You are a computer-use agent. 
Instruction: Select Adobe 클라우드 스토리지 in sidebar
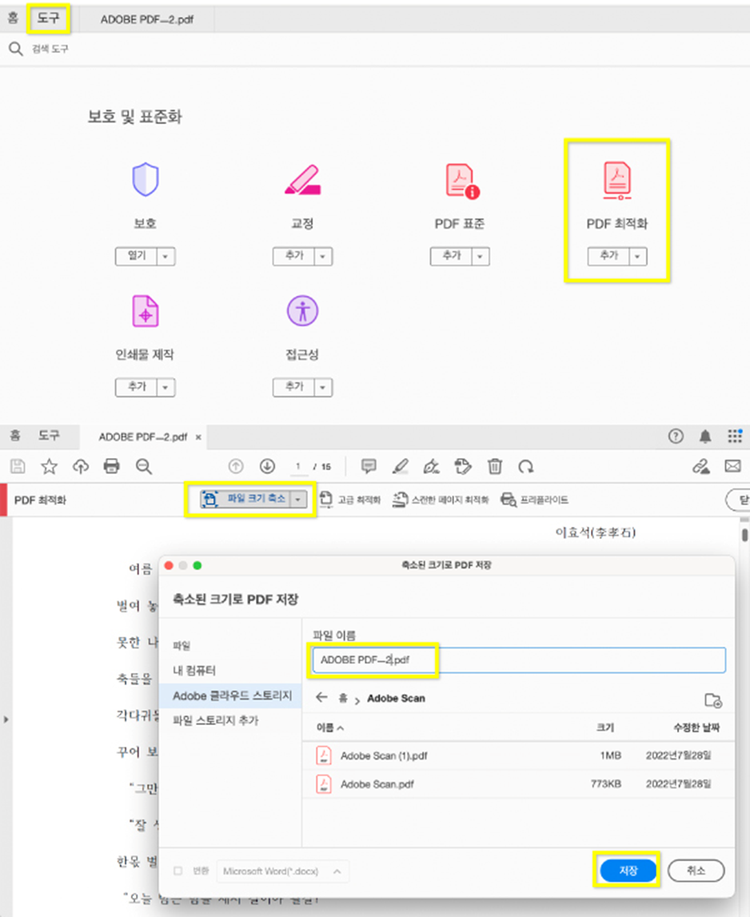coord(232,696)
